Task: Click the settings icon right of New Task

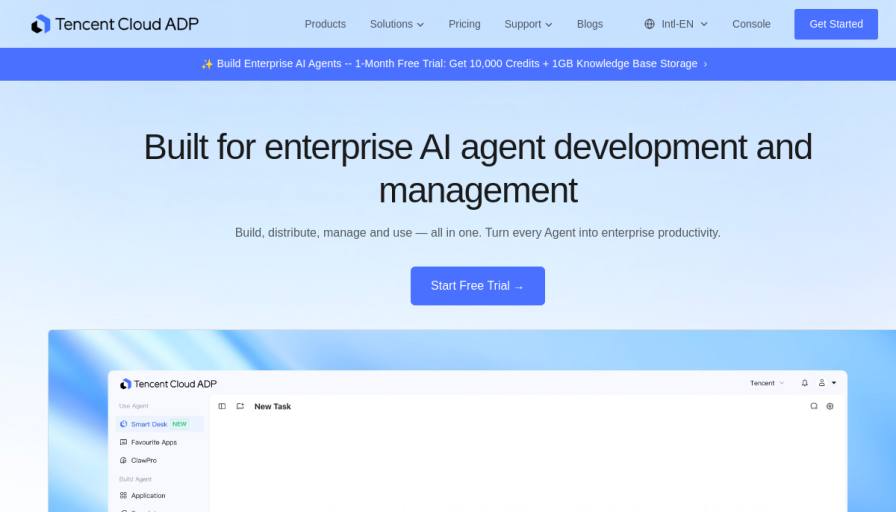Action: 830,406
